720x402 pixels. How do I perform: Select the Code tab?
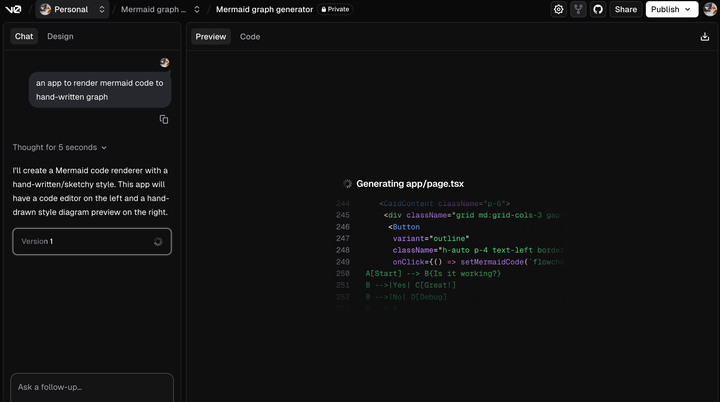250,36
